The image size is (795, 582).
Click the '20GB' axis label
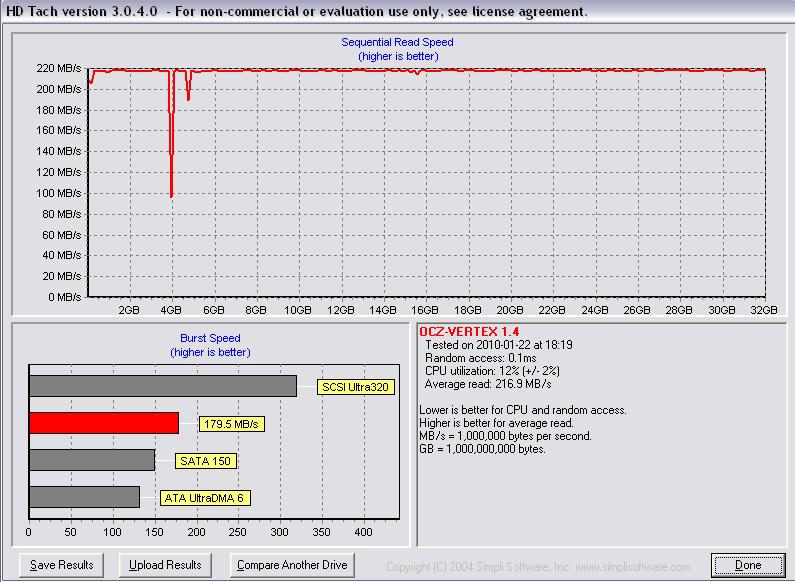click(510, 310)
